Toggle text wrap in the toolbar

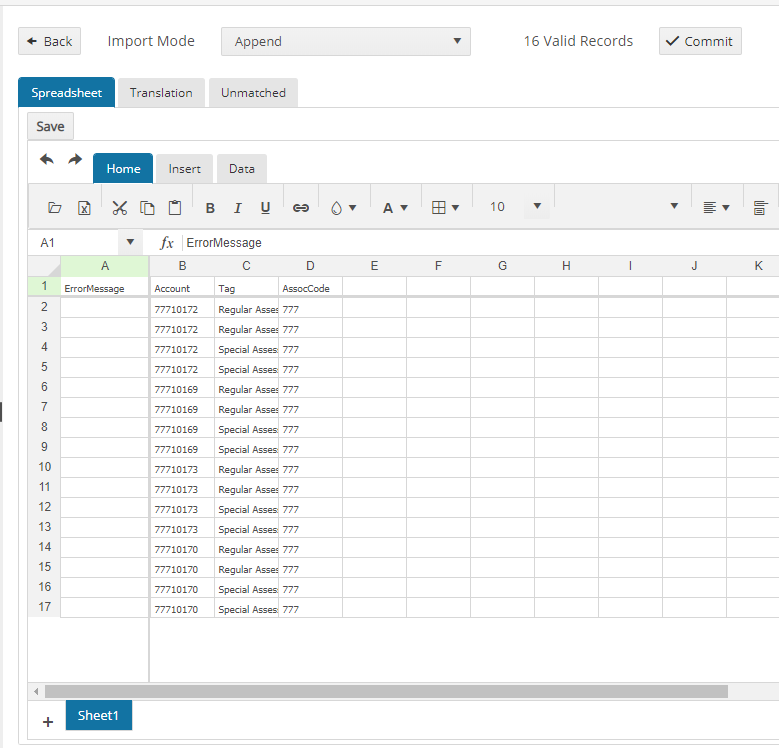coord(760,208)
